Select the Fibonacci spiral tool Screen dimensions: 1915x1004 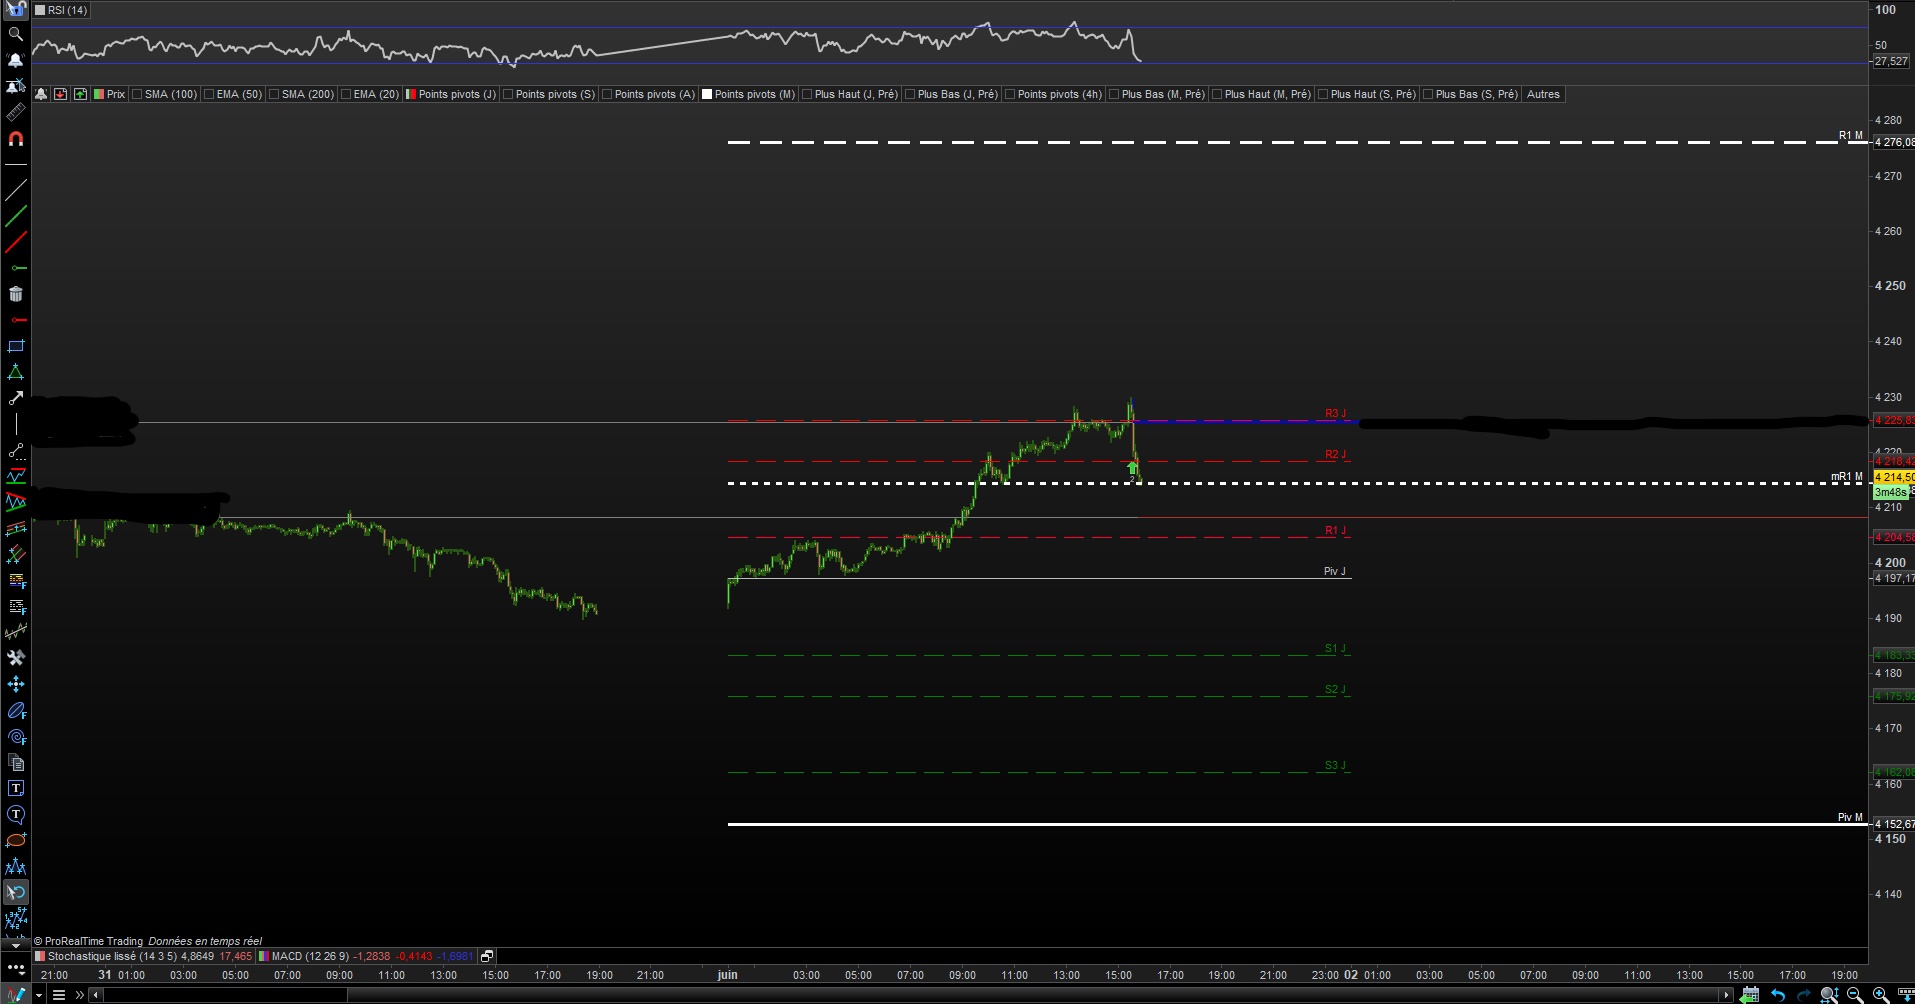[16, 737]
